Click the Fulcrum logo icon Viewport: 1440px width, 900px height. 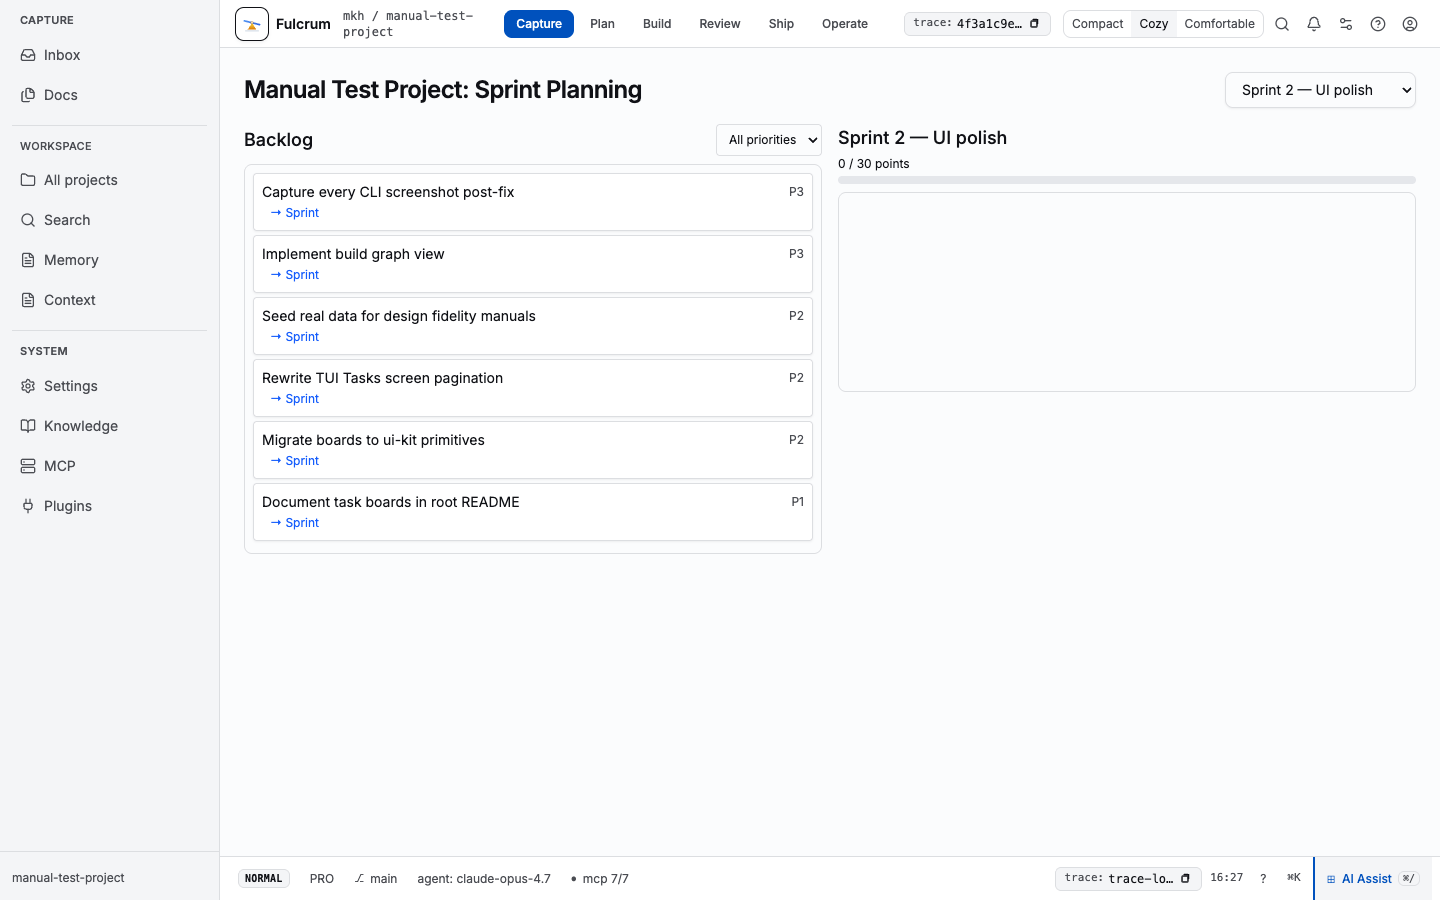coord(252,24)
